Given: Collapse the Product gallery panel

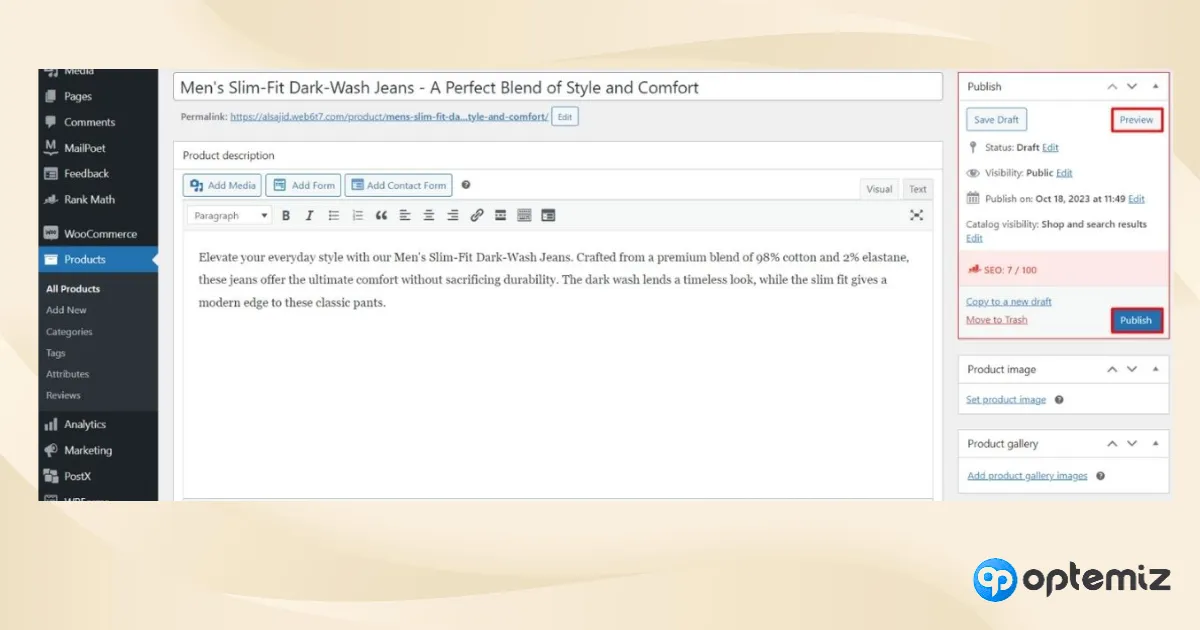Looking at the screenshot, I should (1156, 443).
